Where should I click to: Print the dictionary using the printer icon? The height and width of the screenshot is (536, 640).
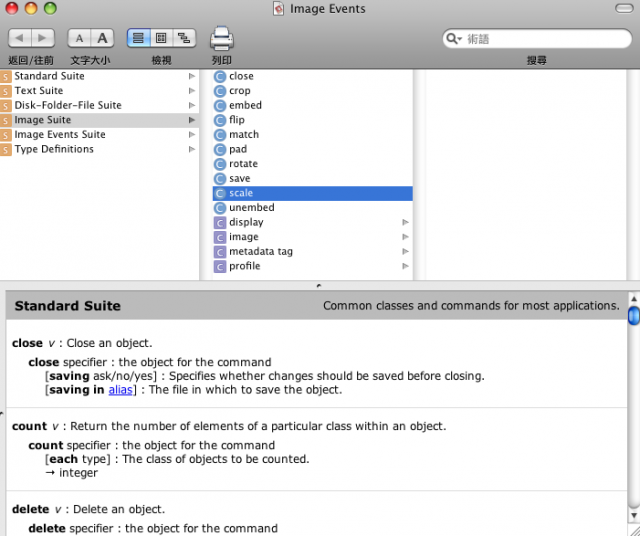[x=222, y=39]
